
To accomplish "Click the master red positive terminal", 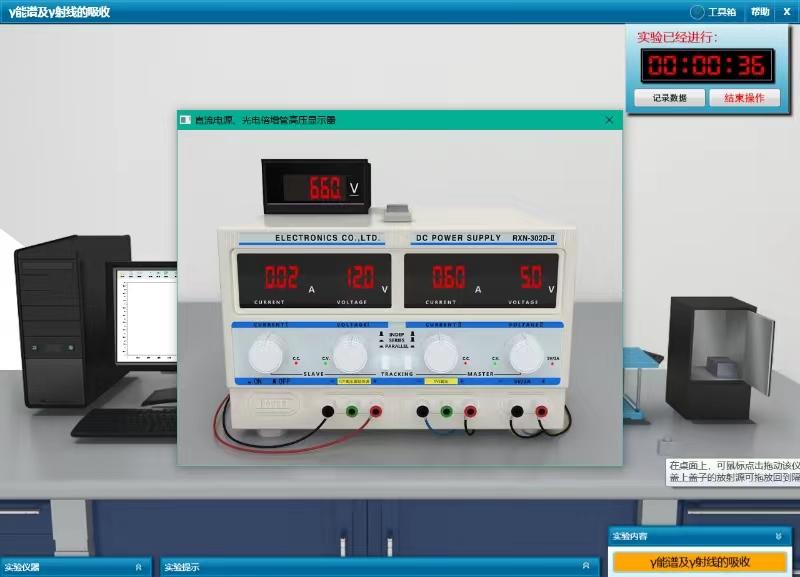I will [470, 411].
